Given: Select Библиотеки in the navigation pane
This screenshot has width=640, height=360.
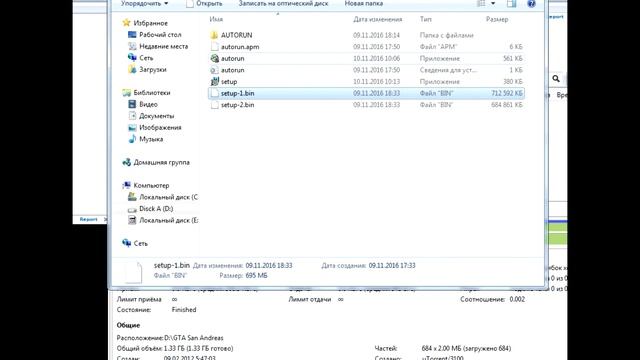Looking at the screenshot, I should [x=152, y=93].
